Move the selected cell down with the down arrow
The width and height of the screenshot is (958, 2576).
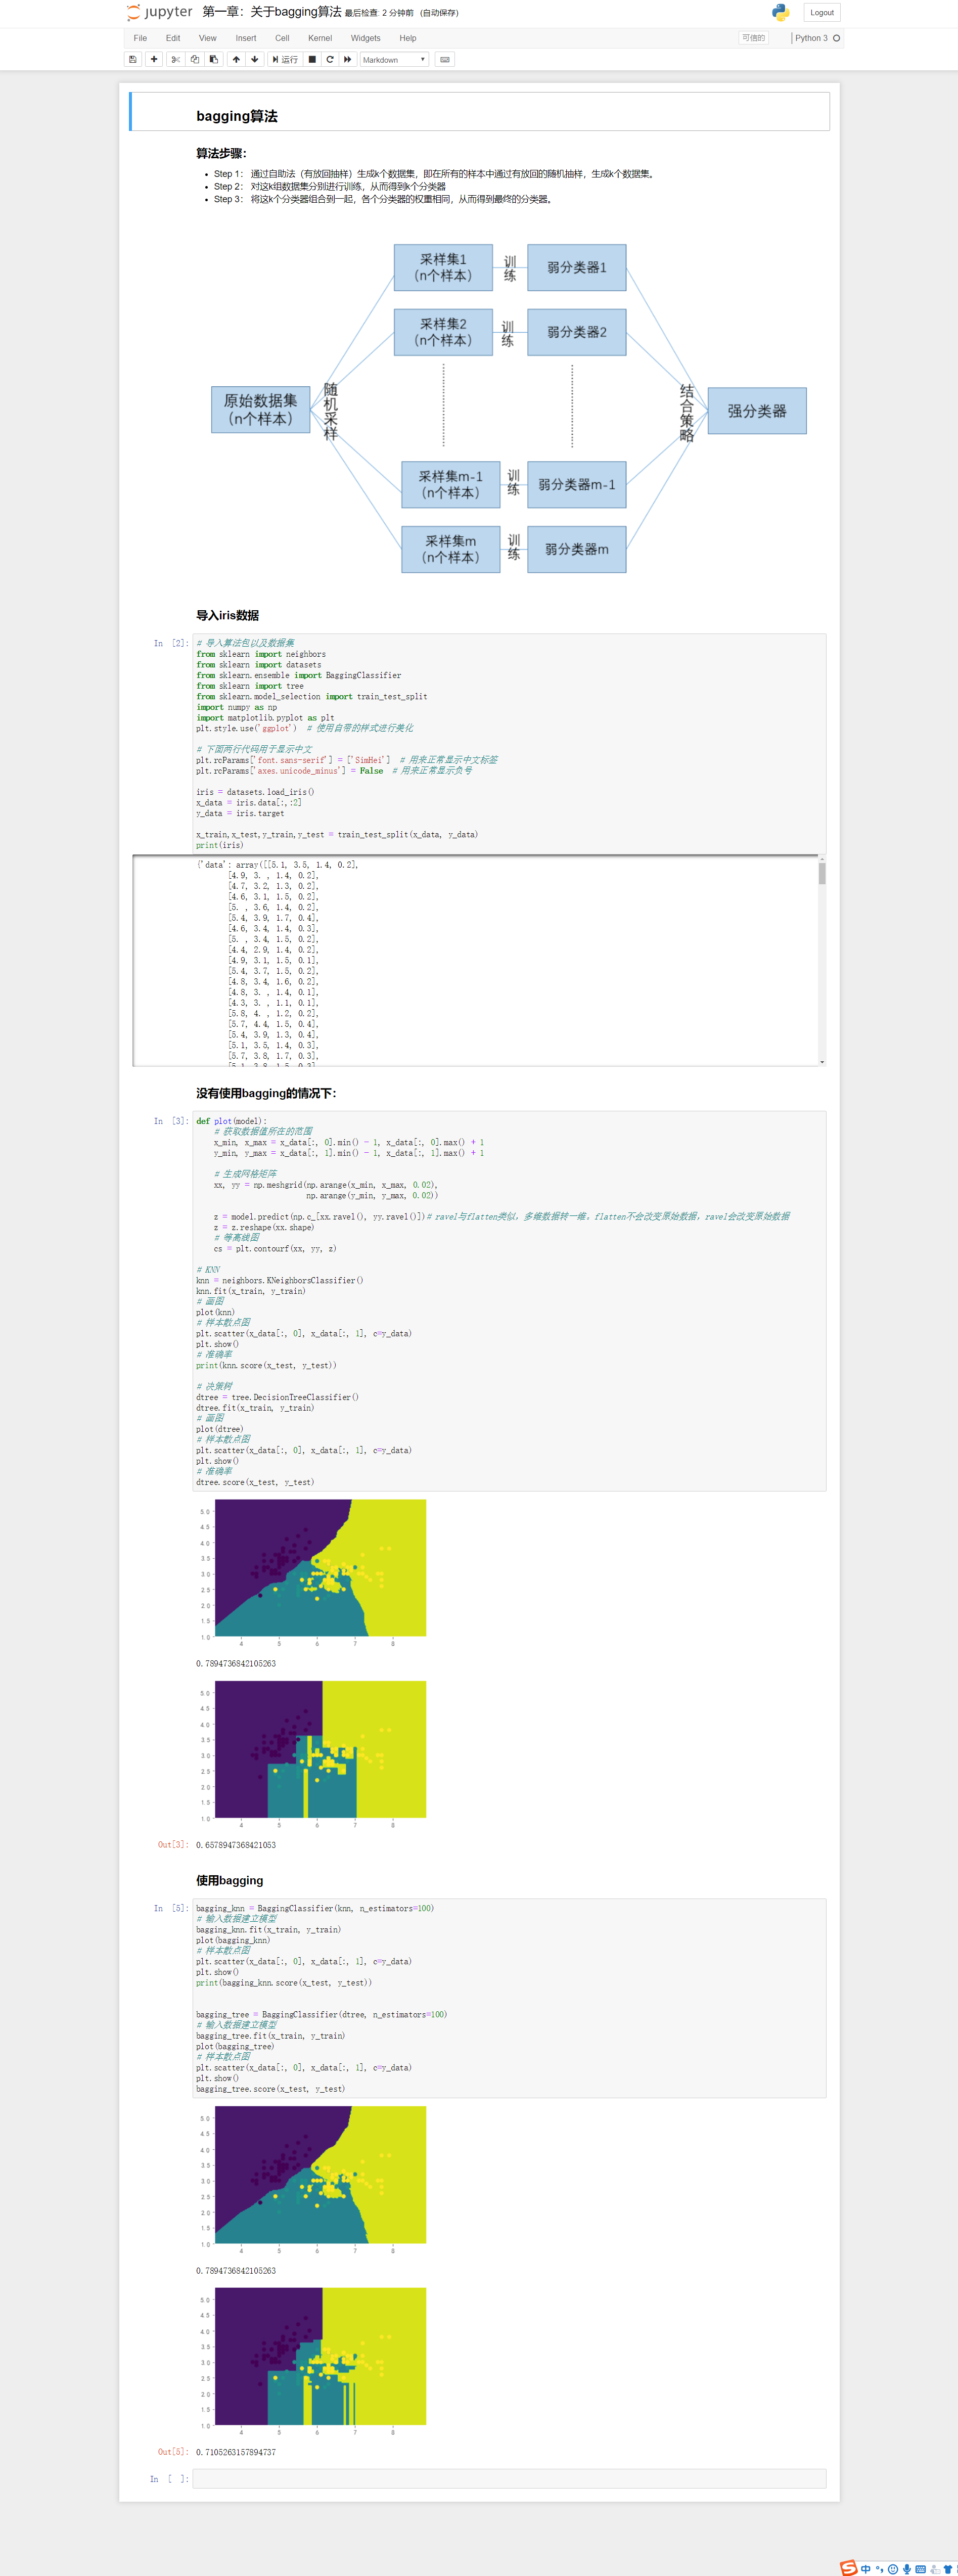(x=255, y=59)
